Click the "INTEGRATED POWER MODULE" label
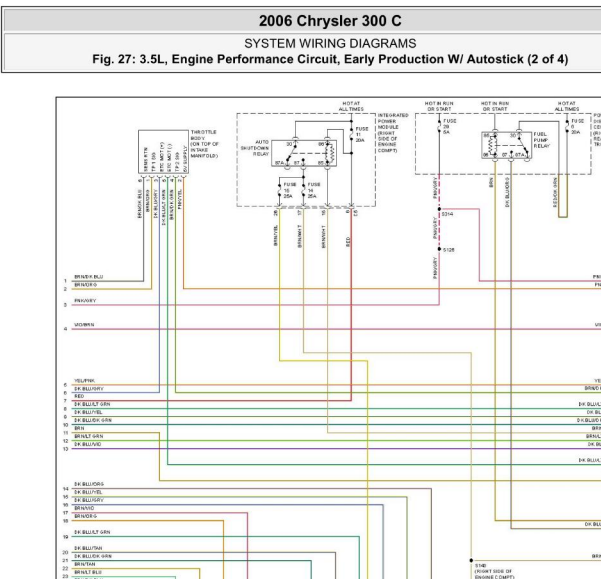Image resolution: width=601 pixels, height=579 pixels. pyautogui.click(x=393, y=133)
